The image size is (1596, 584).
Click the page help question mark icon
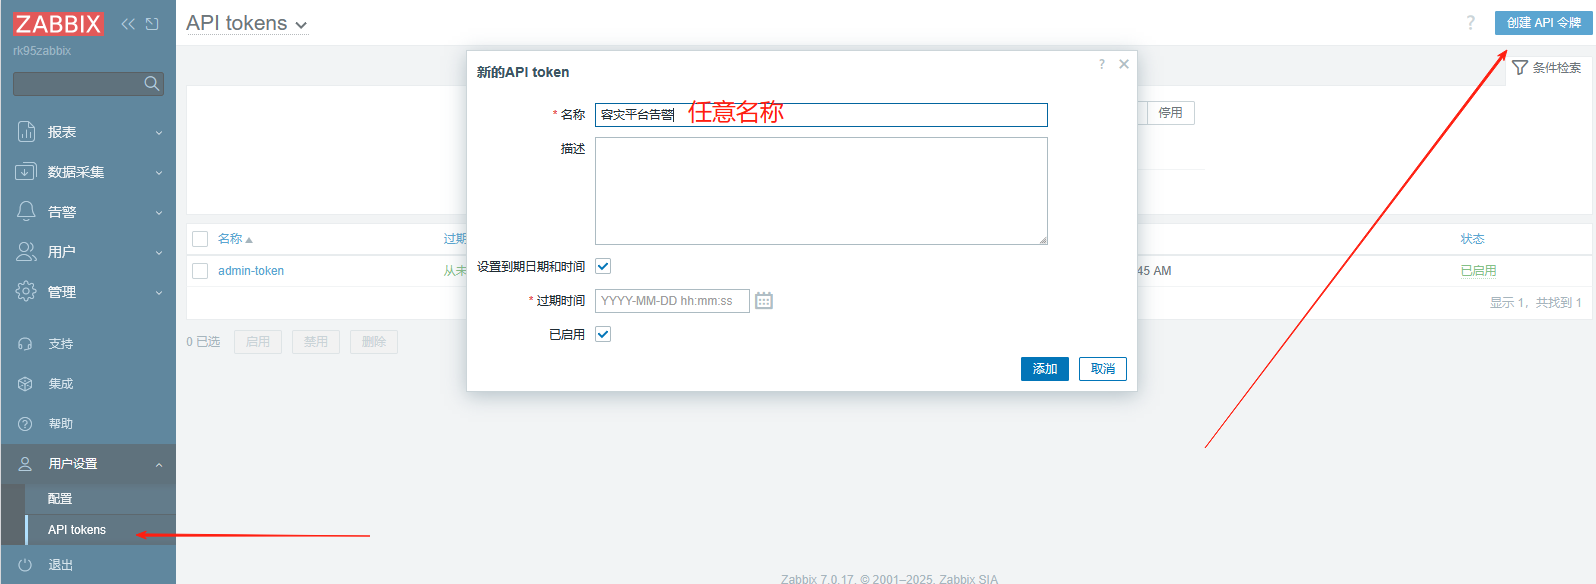tap(1470, 23)
